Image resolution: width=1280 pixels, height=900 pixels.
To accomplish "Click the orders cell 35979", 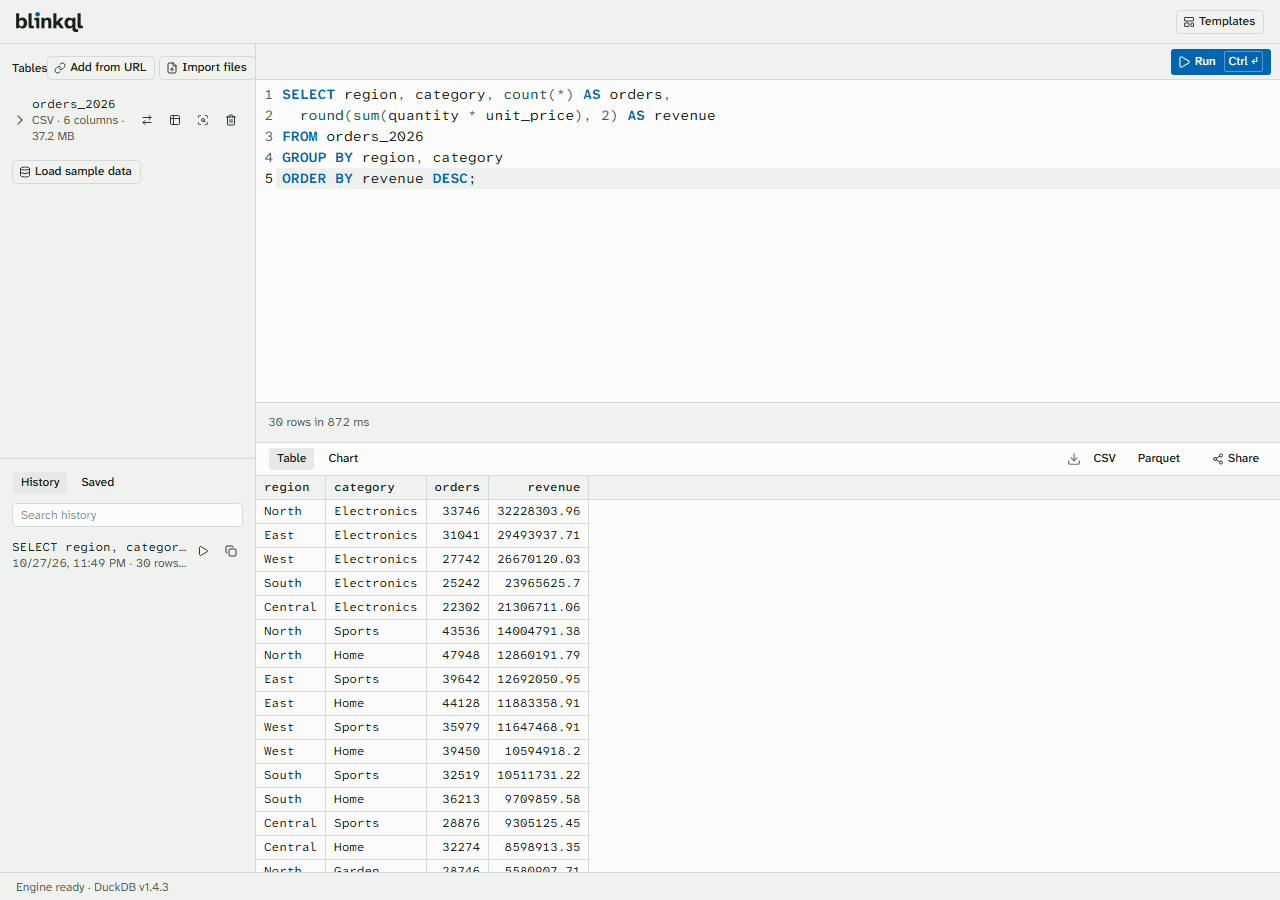I will tap(457, 728).
